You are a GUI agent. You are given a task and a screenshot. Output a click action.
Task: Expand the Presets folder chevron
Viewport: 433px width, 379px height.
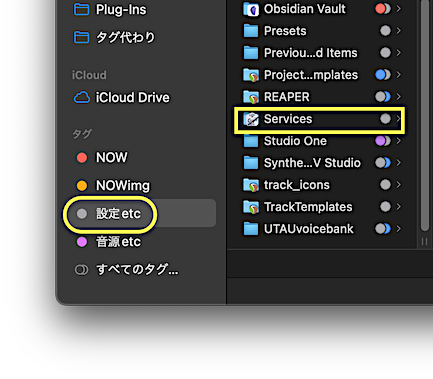click(398, 31)
